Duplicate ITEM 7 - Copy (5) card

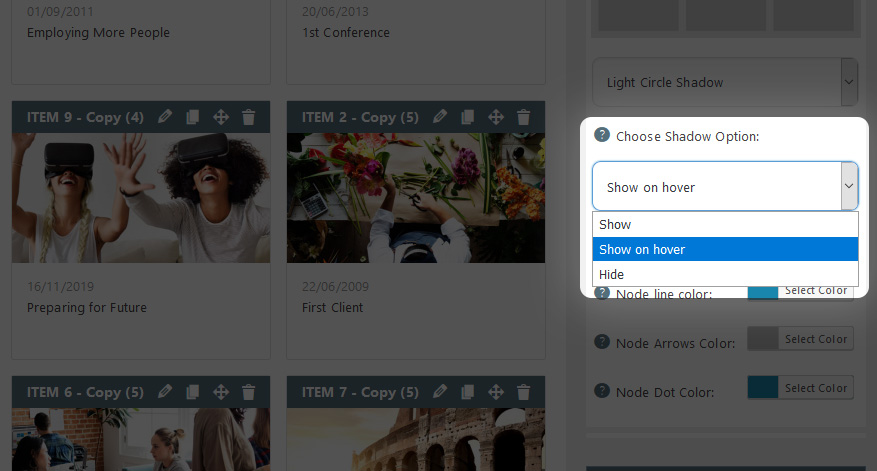click(468, 392)
